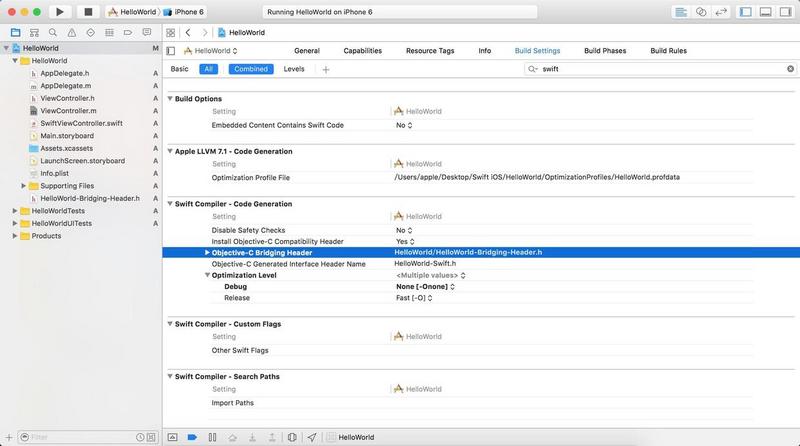The height and width of the screenshot is (446, 800).
Task: Open the related items grid menu
Action: (x=170, y=33)
